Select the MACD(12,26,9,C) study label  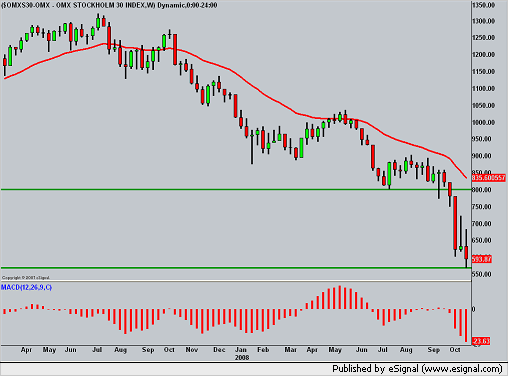pyautogui.click(x=26, y=287)
